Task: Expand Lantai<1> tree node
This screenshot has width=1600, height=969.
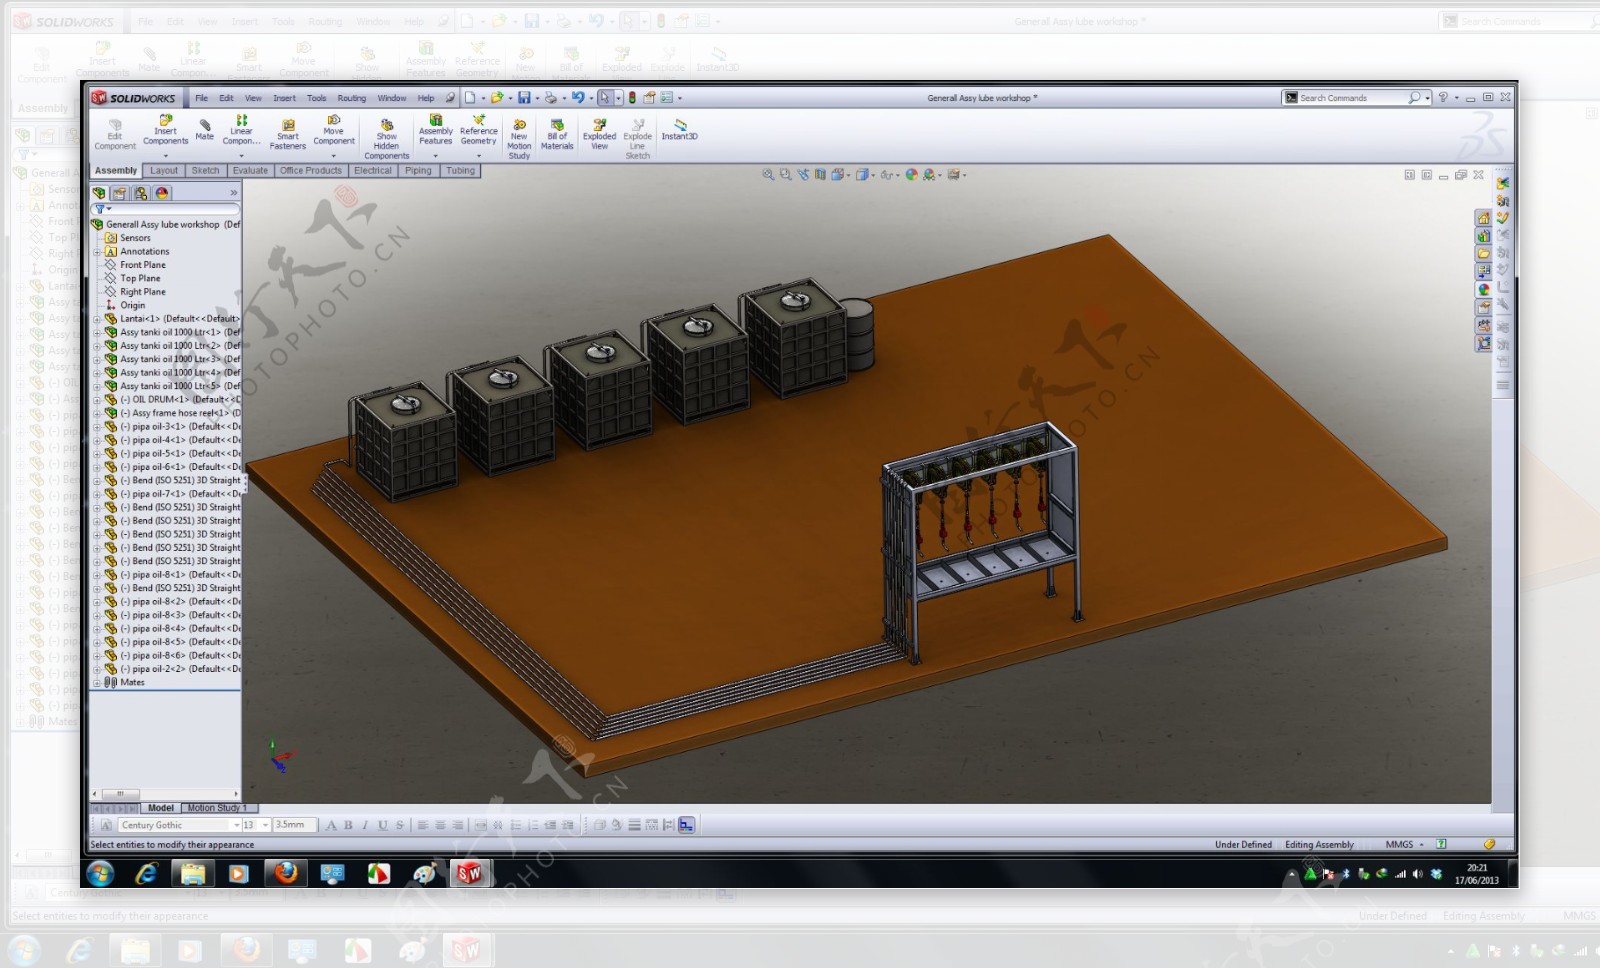Action: tap(98, 319)
